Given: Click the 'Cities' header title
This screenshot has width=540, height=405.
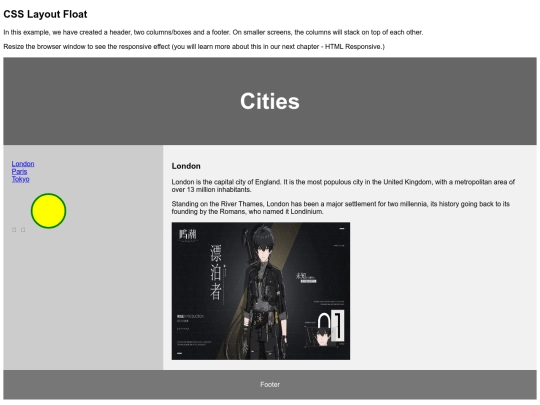Looking at the screenshot, I should 270,101.
